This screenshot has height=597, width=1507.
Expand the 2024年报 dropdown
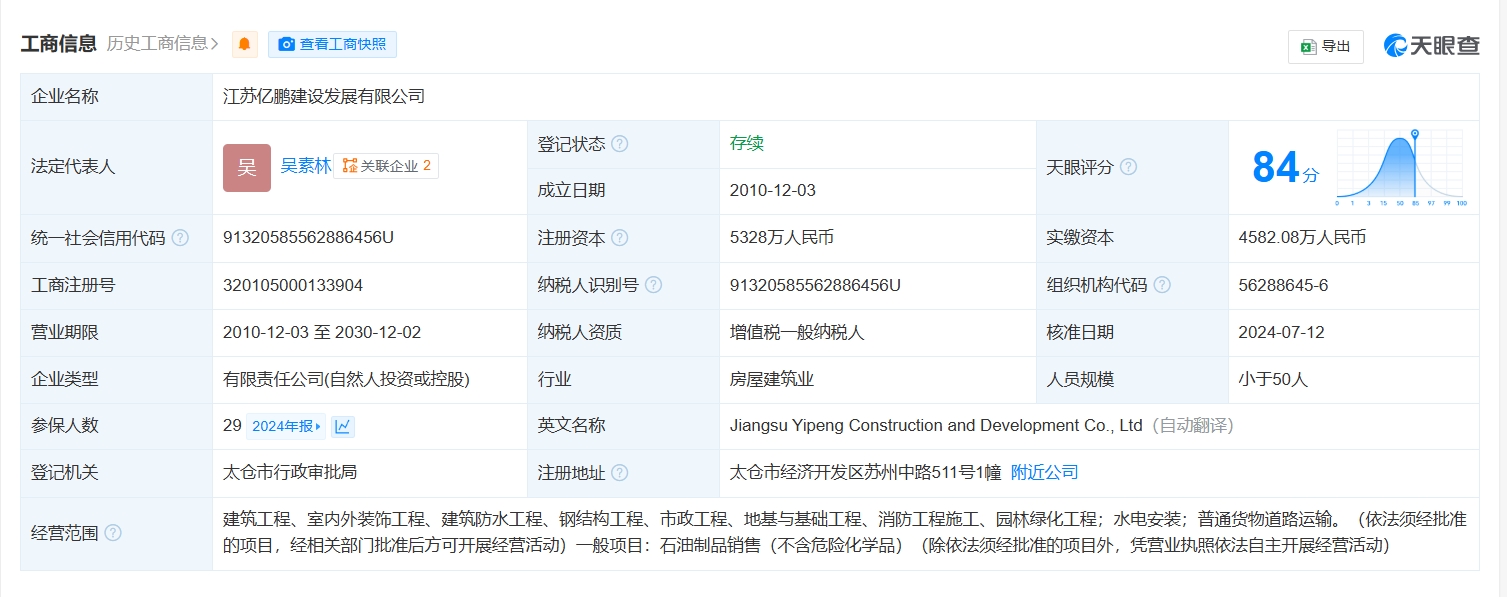click(286, 427)
